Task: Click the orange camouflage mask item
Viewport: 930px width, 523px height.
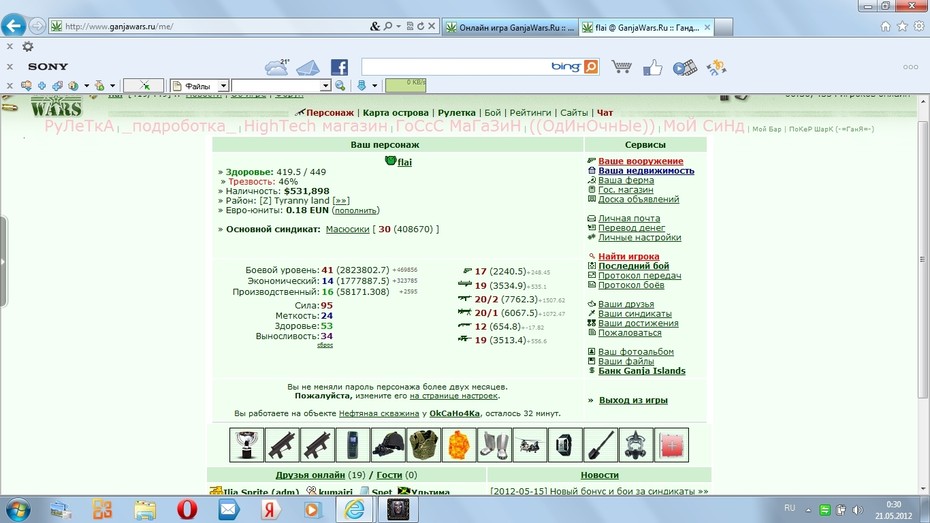Action: coord(459,445)
